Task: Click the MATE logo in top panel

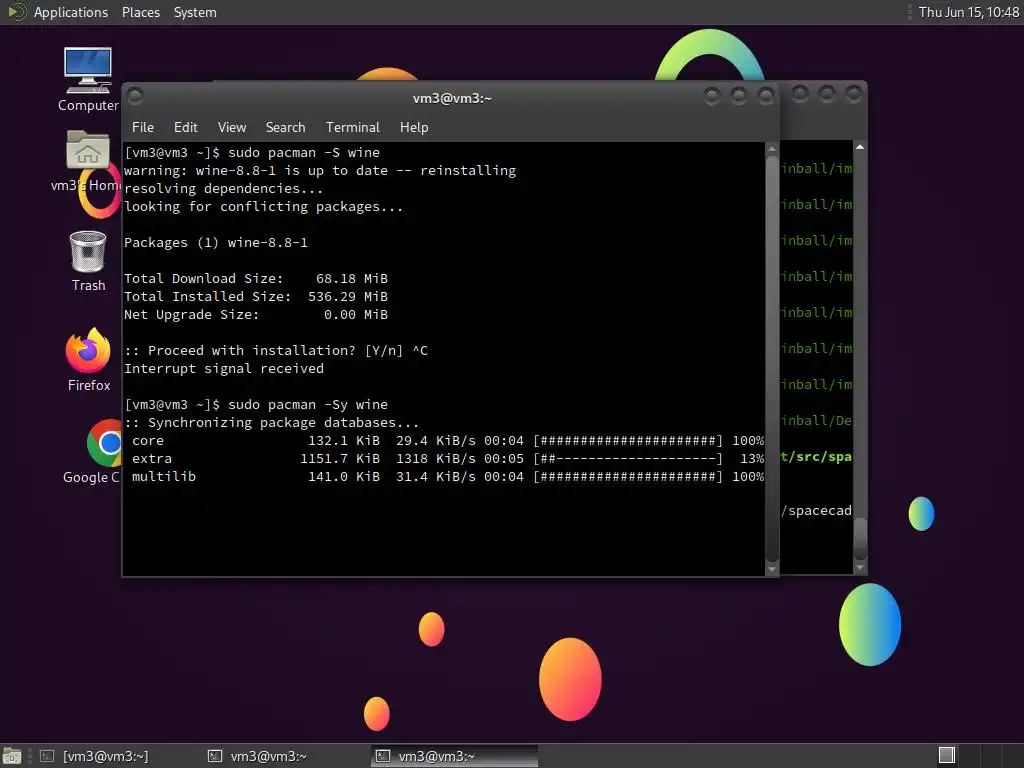Action: click(x=16, y=12)
